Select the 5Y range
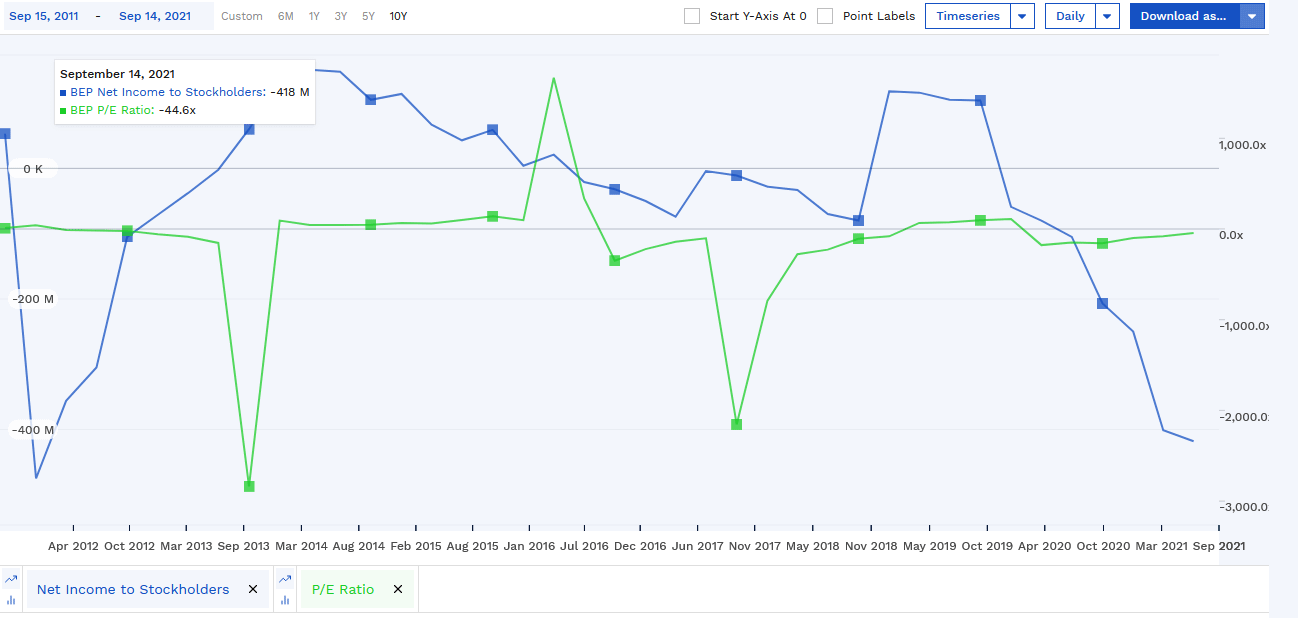 pos(369,16)
